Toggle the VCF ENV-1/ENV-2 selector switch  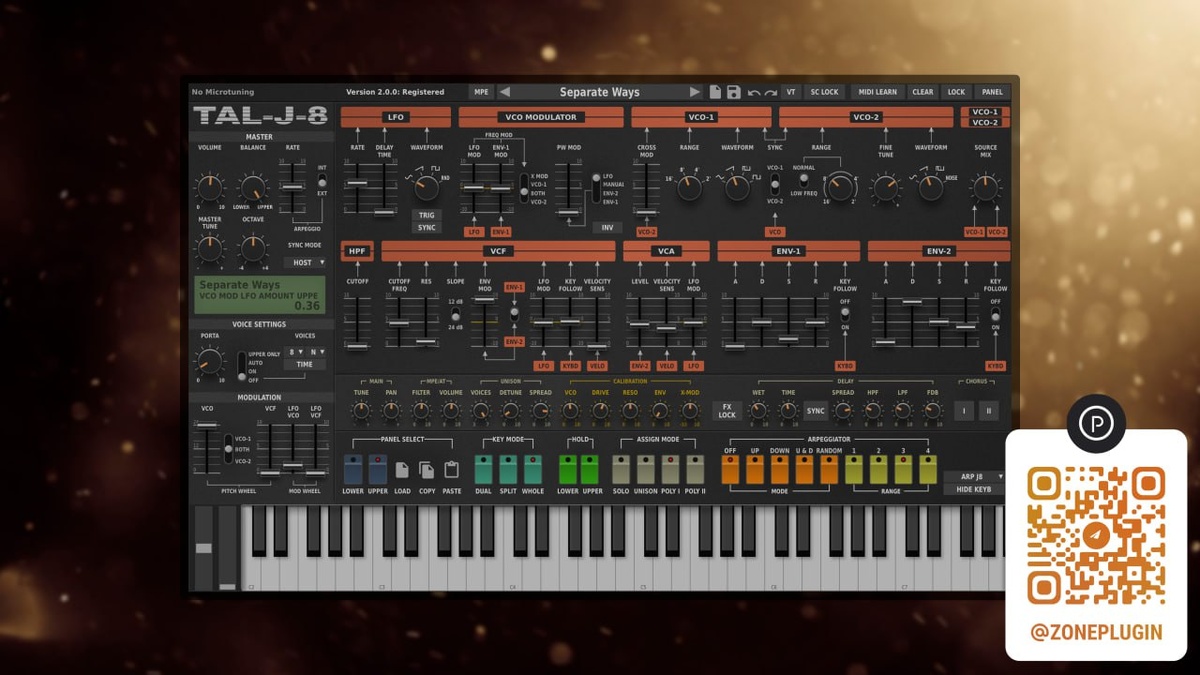[x=514, y=313]
